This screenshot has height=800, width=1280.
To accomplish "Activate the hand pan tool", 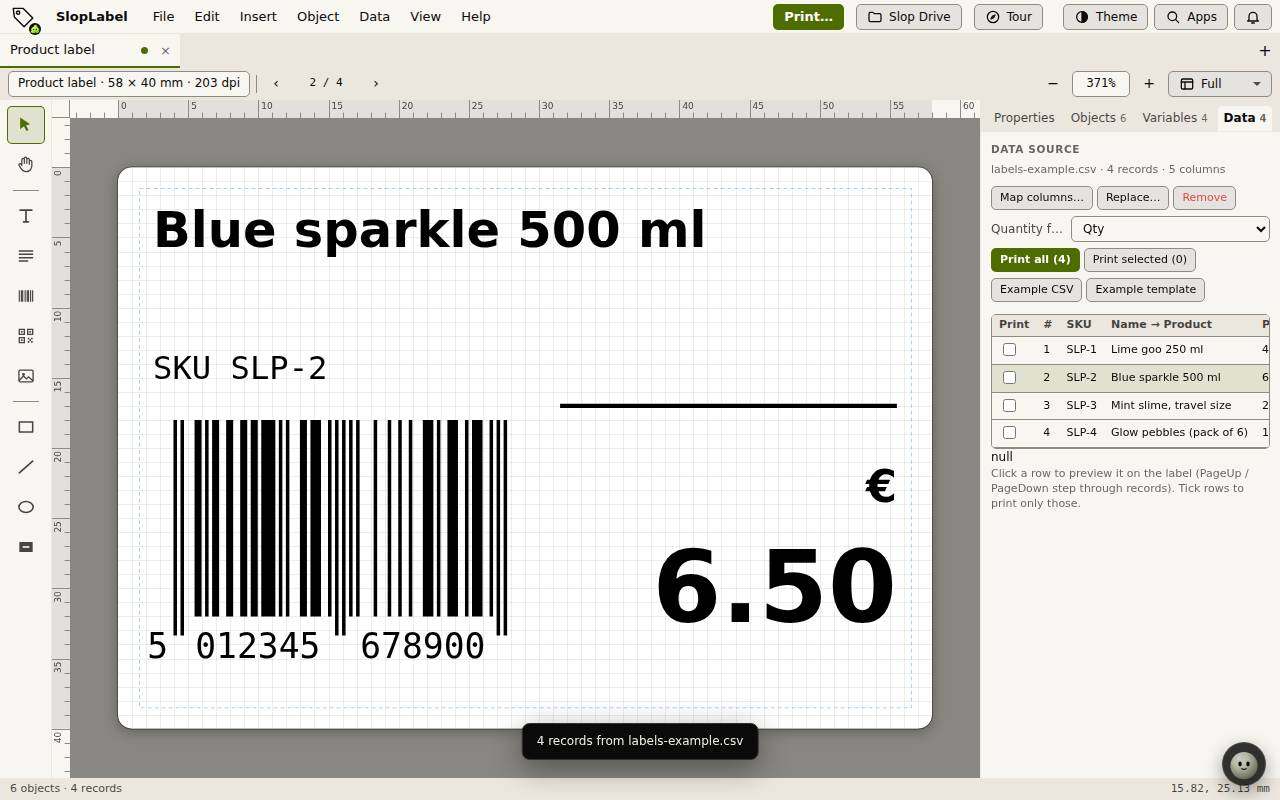I will click(x=26, y=164).
